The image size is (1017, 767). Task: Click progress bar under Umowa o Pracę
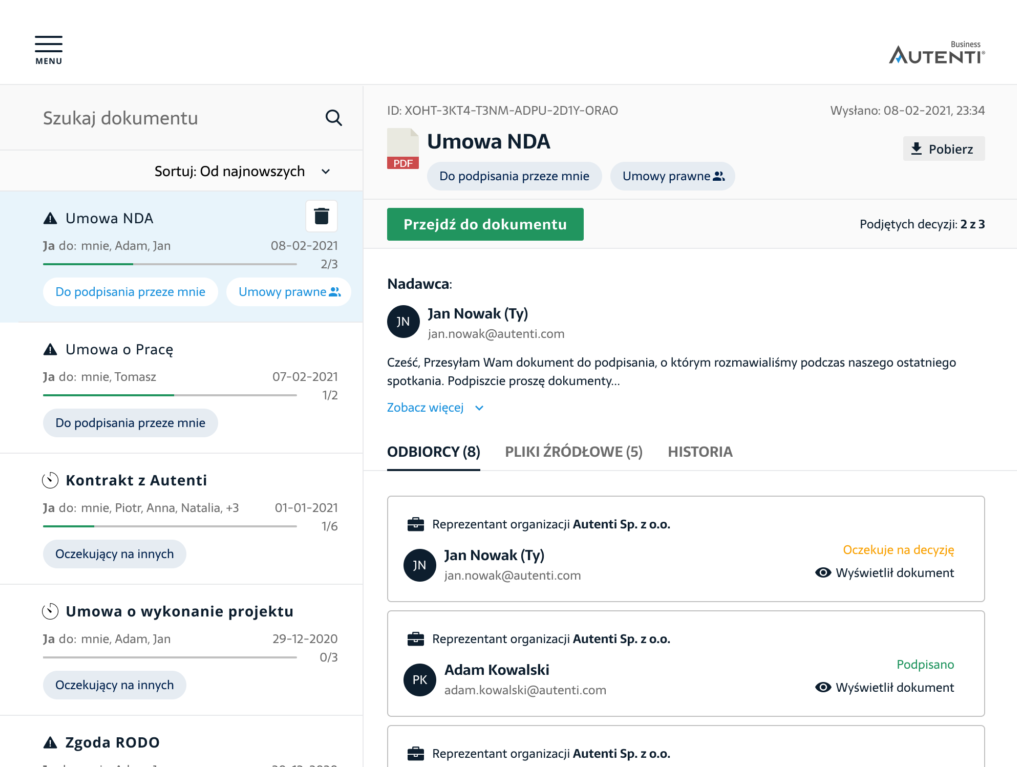pyautogui.click(x=169, y=395)
